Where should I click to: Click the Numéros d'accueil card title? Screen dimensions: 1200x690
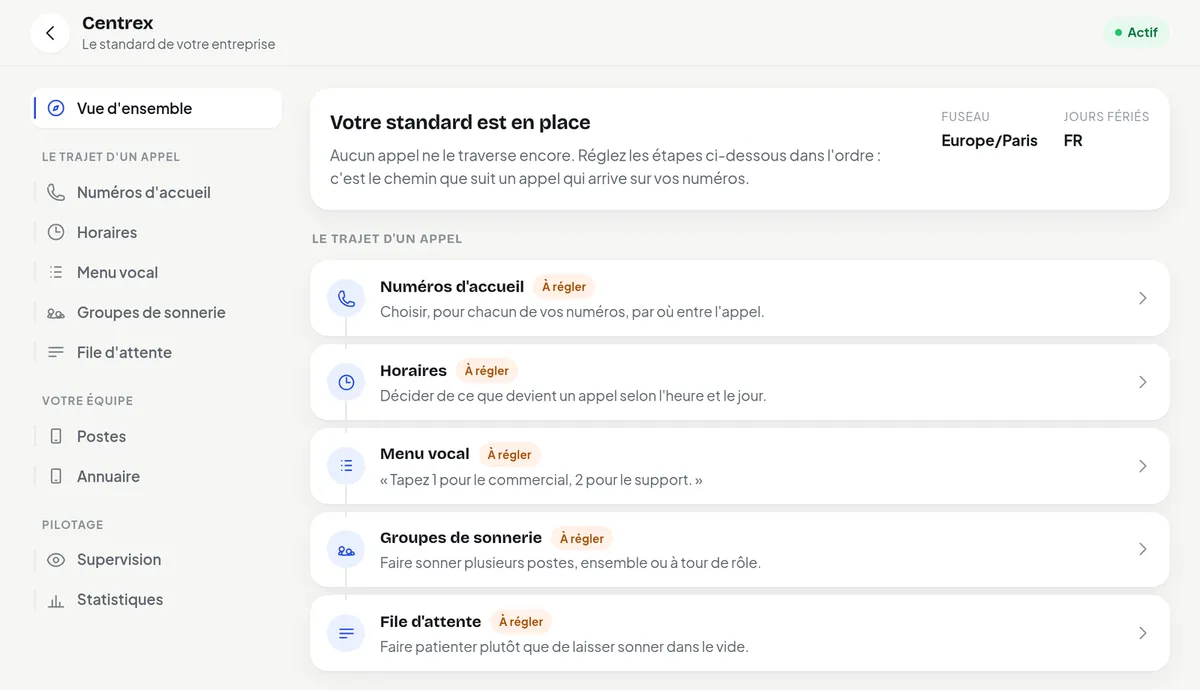(452, 286)
